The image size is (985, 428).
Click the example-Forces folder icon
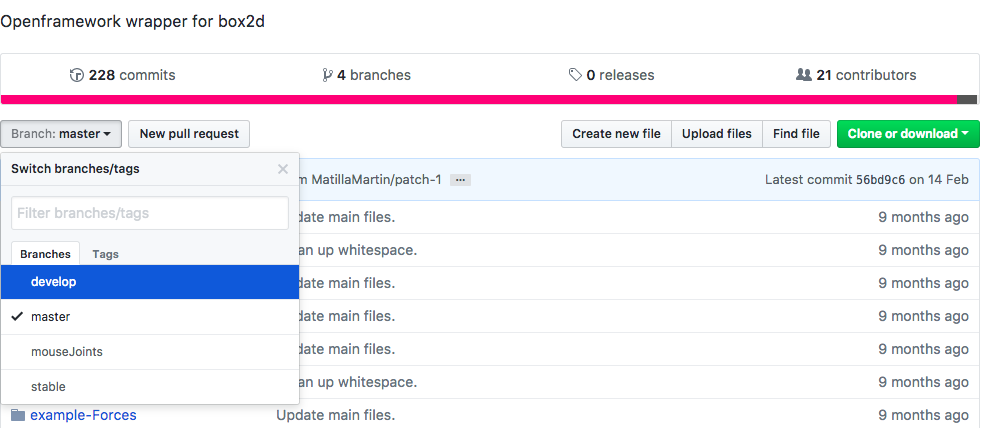pyautogui.click(x=18, y=415)
